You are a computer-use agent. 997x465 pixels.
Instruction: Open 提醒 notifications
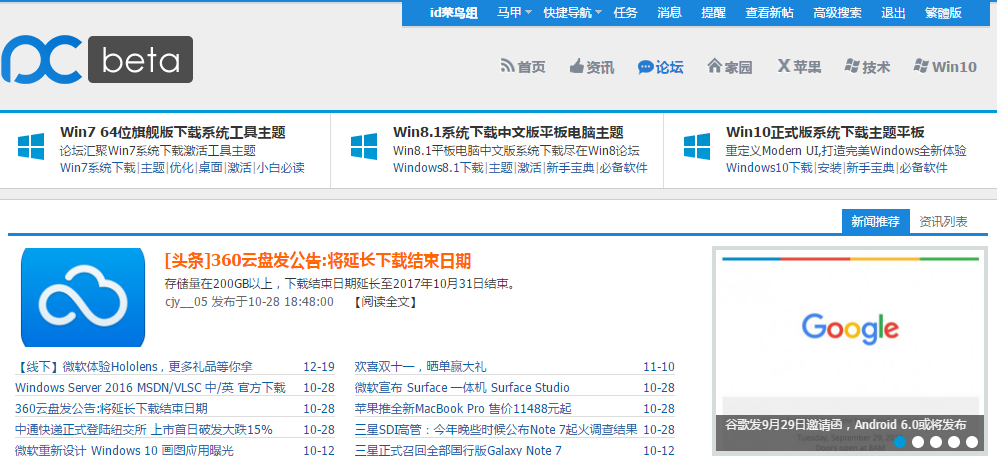click(713, 13)
